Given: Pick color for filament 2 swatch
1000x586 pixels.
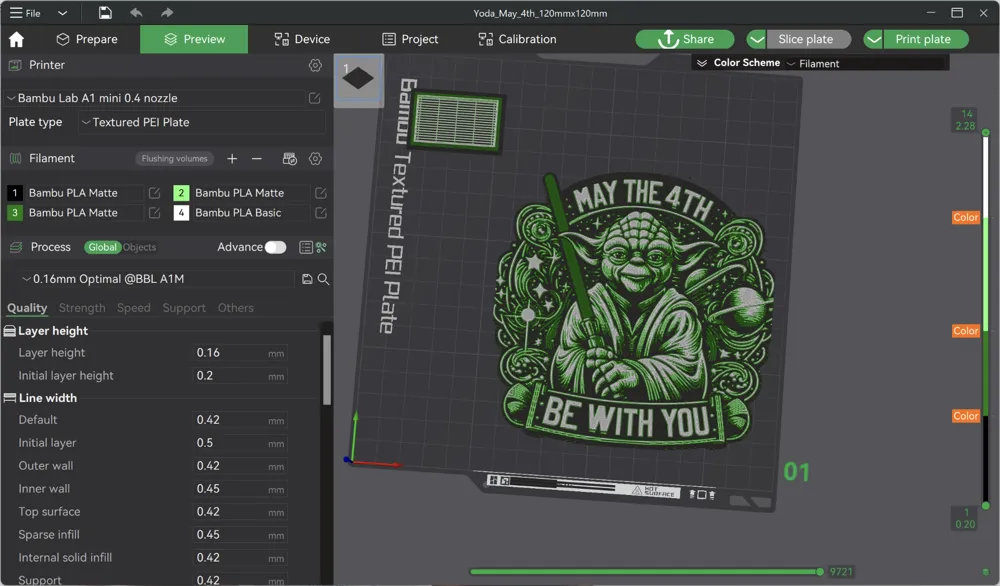Looking at the screenshot, I should pyautogui.click(x=181, y=193).
